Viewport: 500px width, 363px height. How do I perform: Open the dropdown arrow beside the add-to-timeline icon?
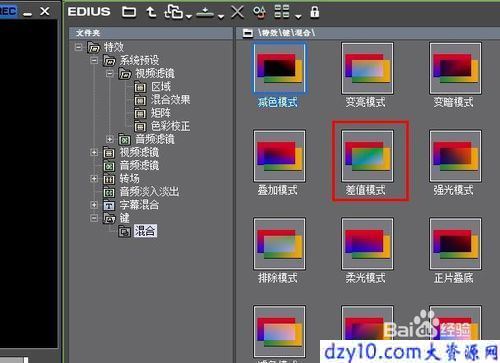pyautogui.click(x=221, y=16)
